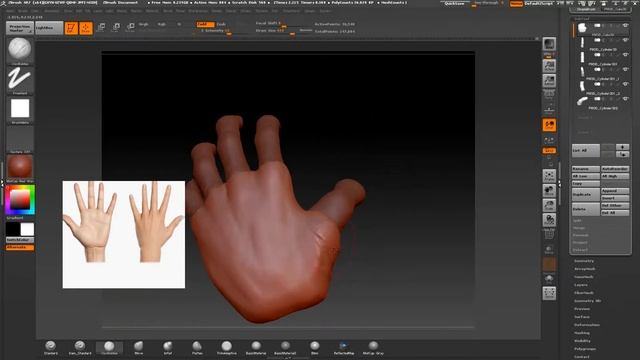Activate the Rotate transpose icon in top shelf
Viewport: 640px width, 360px height.
pyautogui.click(x=130, y=28)
